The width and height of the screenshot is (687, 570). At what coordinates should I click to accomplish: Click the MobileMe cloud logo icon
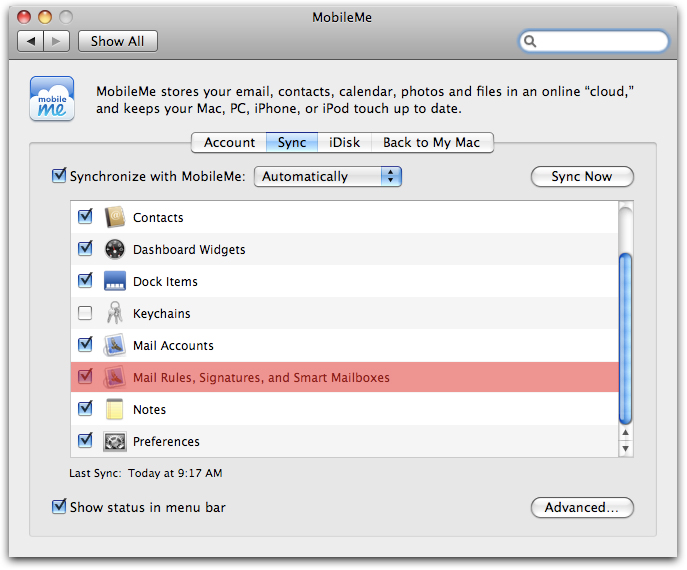coord(52,99)
